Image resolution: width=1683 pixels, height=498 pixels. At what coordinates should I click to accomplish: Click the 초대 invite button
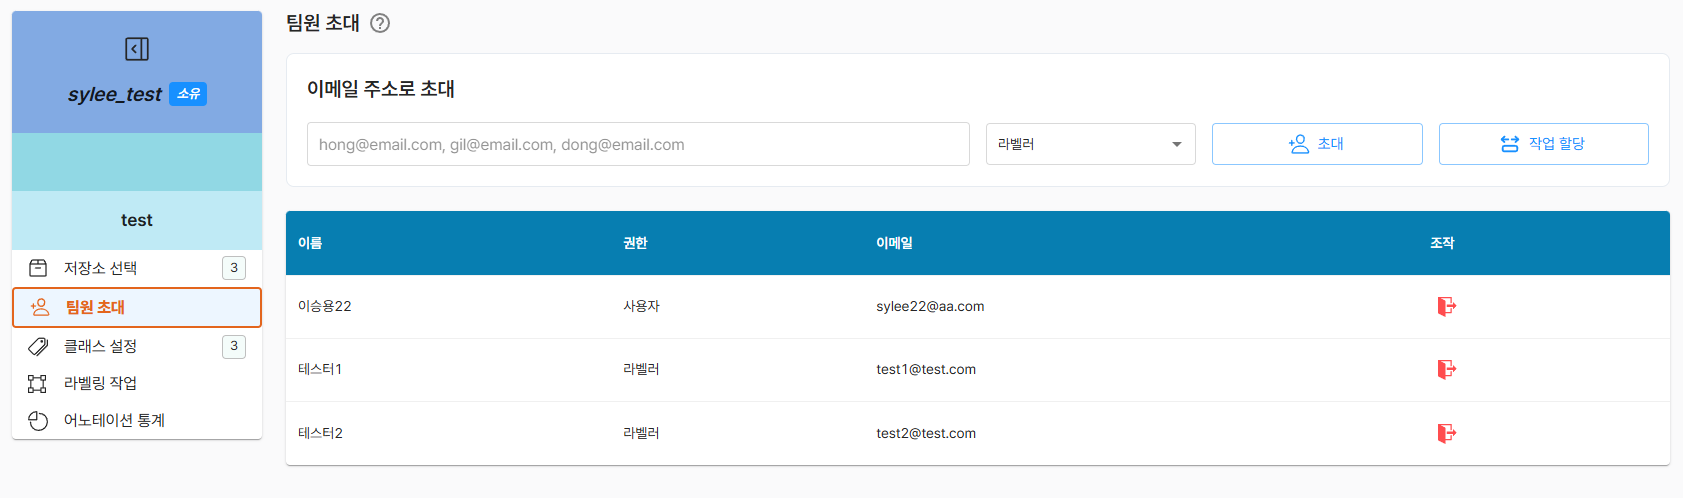pyautogui.click(x=1317, y=144)
